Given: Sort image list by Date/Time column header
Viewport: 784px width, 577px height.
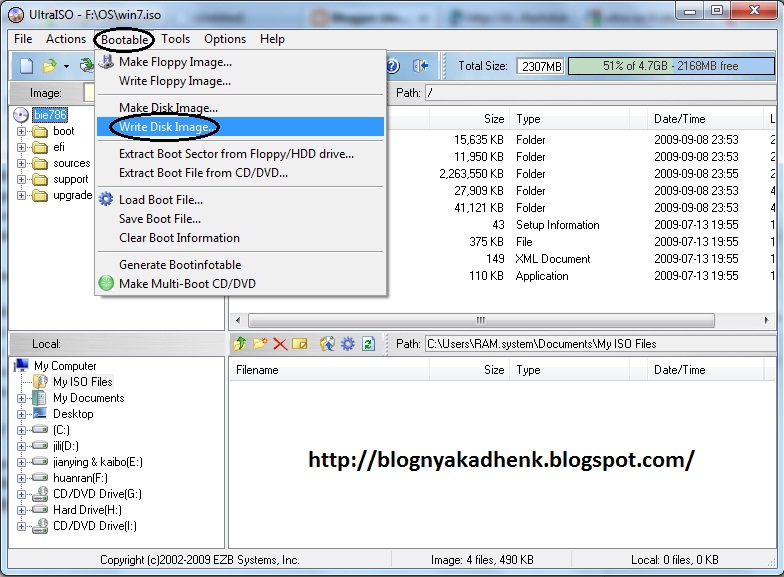Looking at the screenshot, I should (x=705, y=119).
